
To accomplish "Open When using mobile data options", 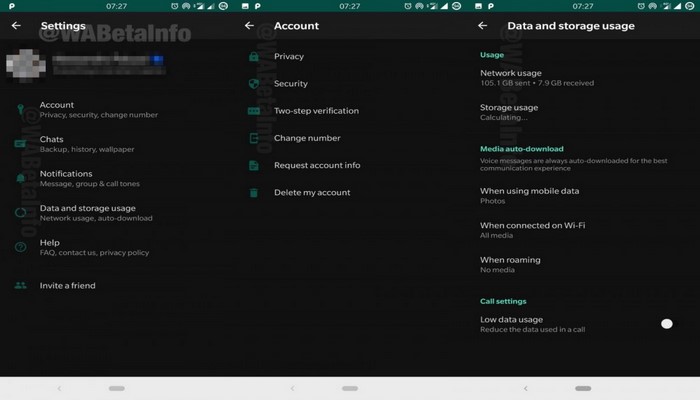I will (543, 195).
